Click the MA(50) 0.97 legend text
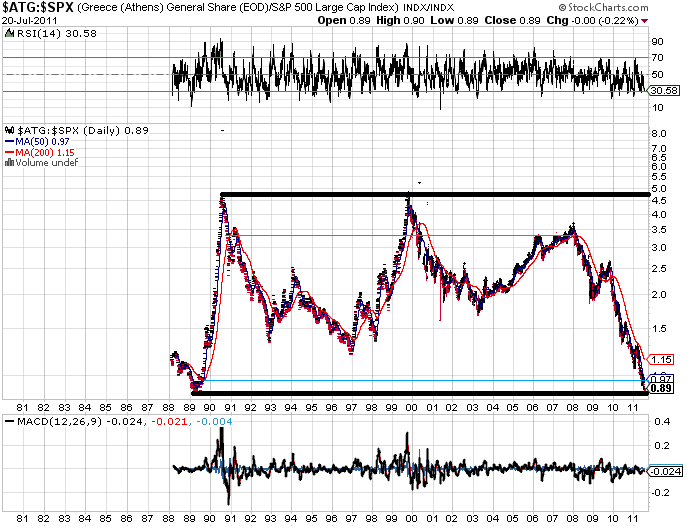 pyautogui.click(x=43, y=142)
